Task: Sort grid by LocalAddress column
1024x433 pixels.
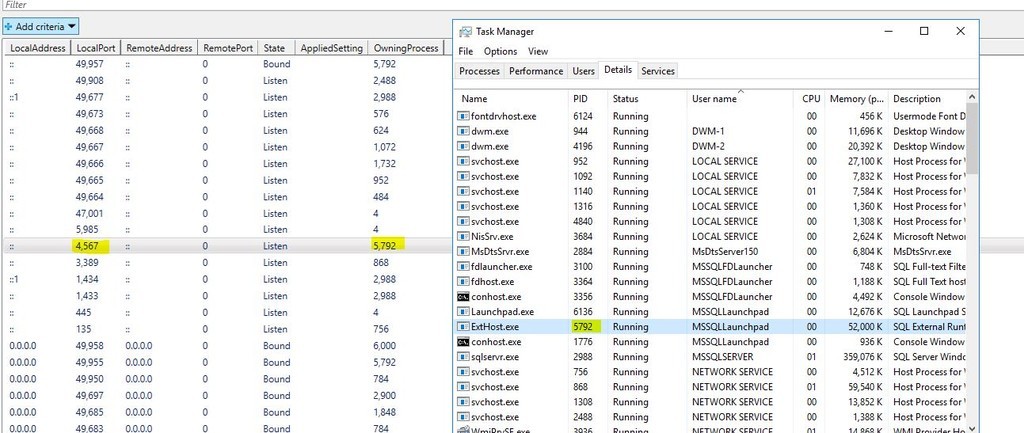Action: (x=37, y=48)
